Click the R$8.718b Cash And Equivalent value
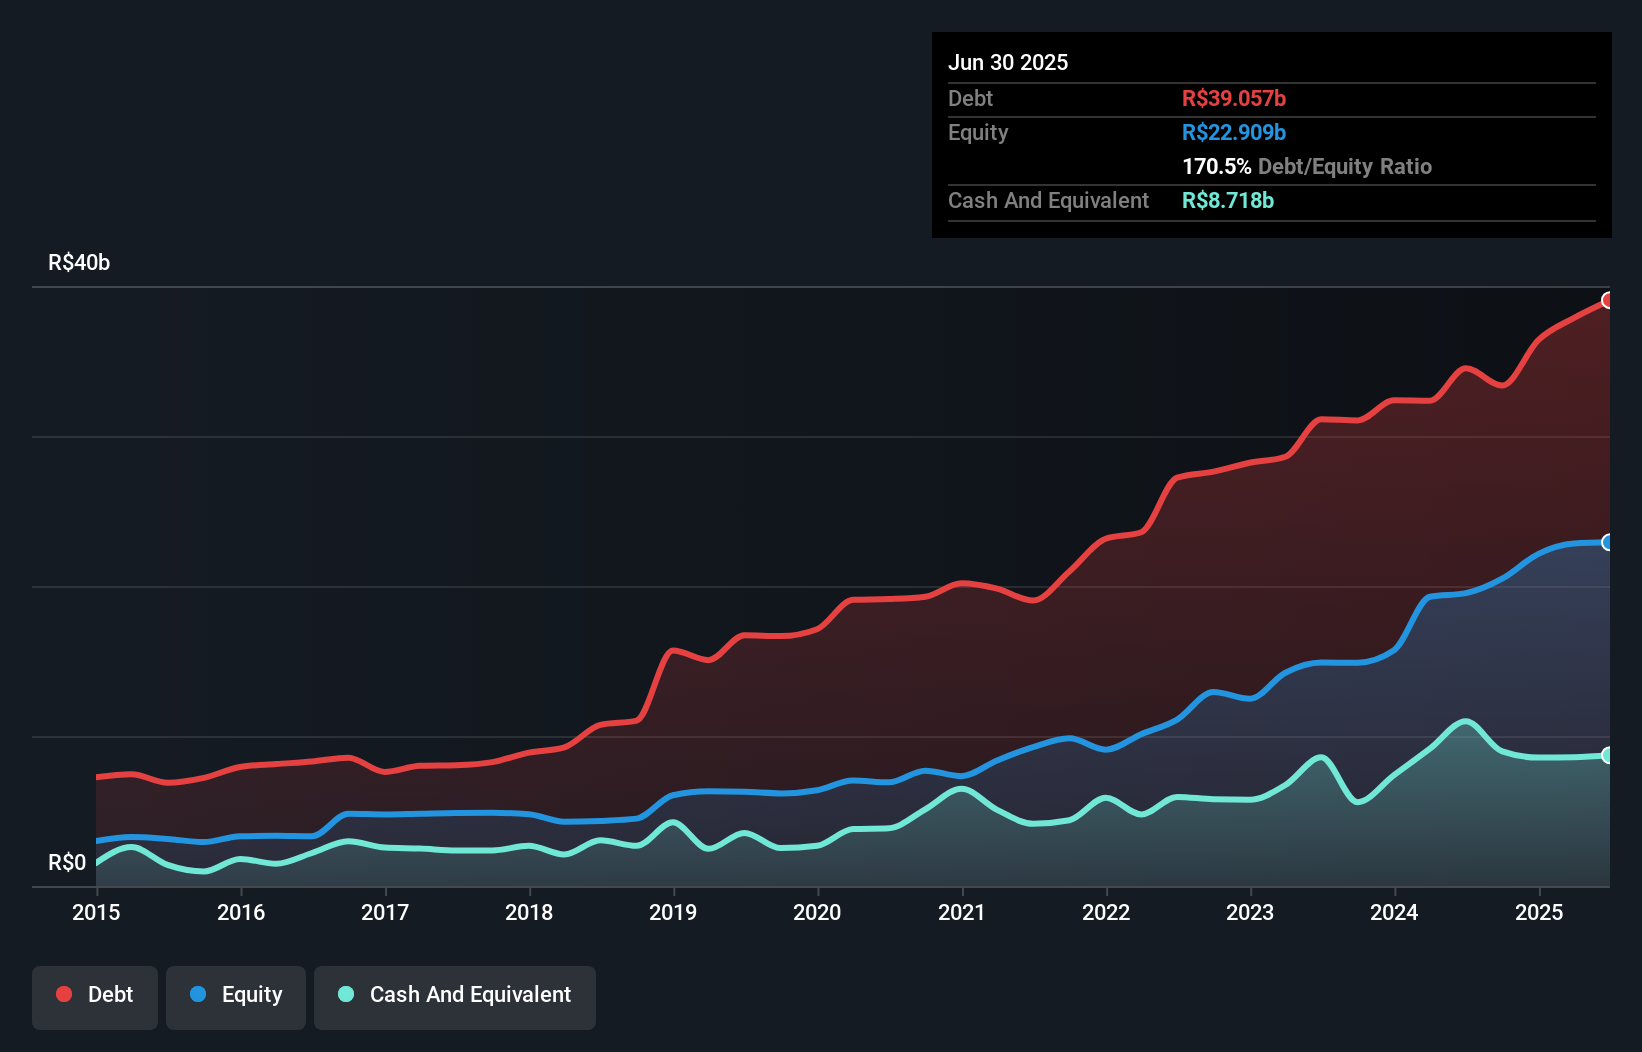The image size is (1642, 1052). [1228, 200]
